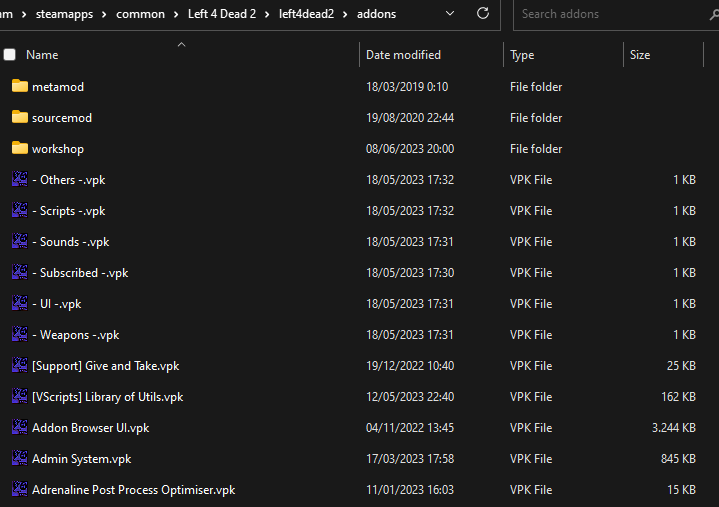Open the breadcrumb chevron after common
This screenshot has height=507, width=719.
(x=175, y=14)
